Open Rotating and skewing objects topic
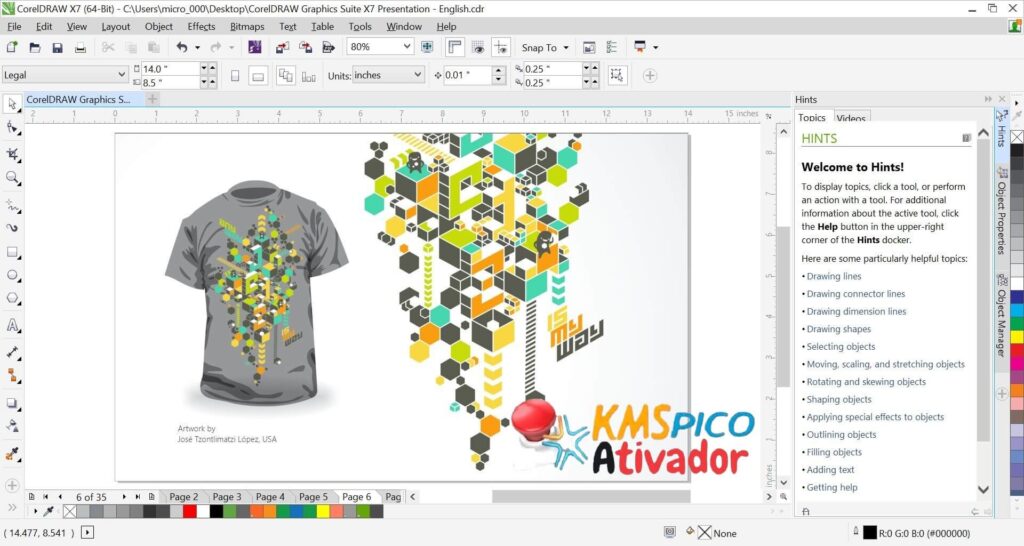The image size is (1024, 546). click(866, 382)
